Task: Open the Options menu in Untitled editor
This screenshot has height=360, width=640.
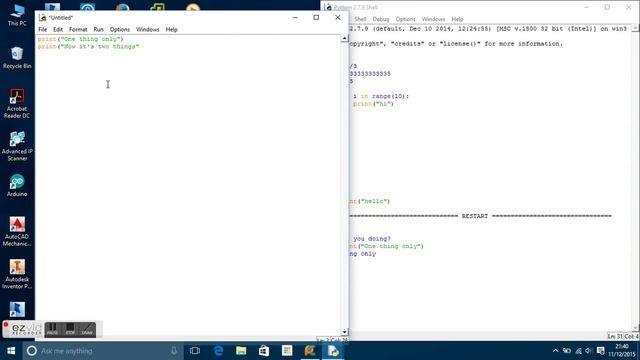Action: click(x=120, y=29)
